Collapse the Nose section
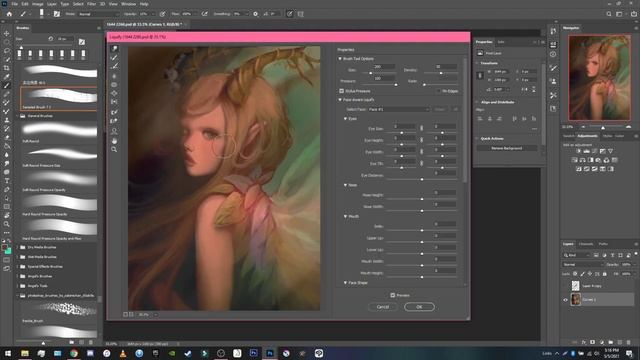 click(345, 185)
